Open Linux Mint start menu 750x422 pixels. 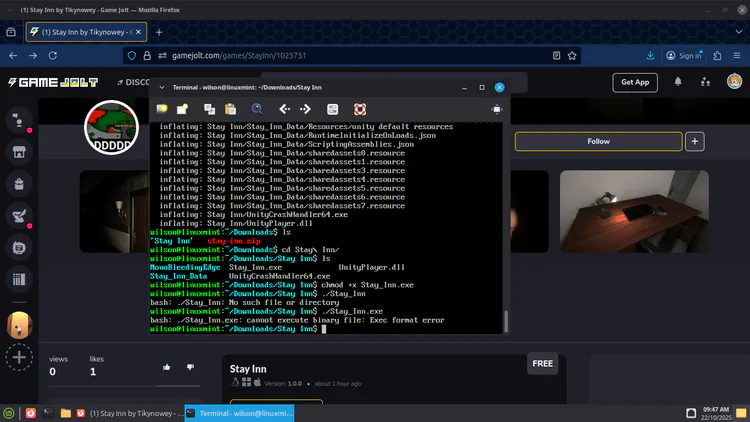[9, 413]
